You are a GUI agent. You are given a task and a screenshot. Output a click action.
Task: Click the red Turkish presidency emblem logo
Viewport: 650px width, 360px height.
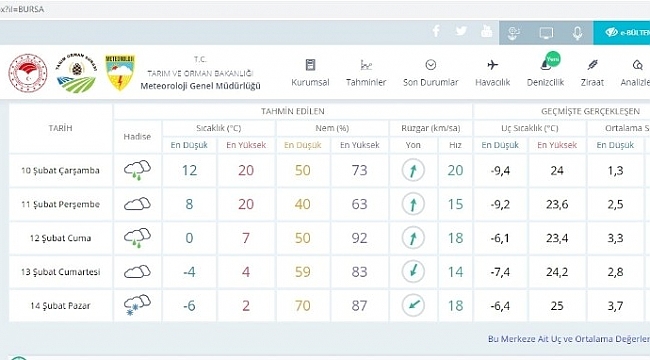[28, 73]
